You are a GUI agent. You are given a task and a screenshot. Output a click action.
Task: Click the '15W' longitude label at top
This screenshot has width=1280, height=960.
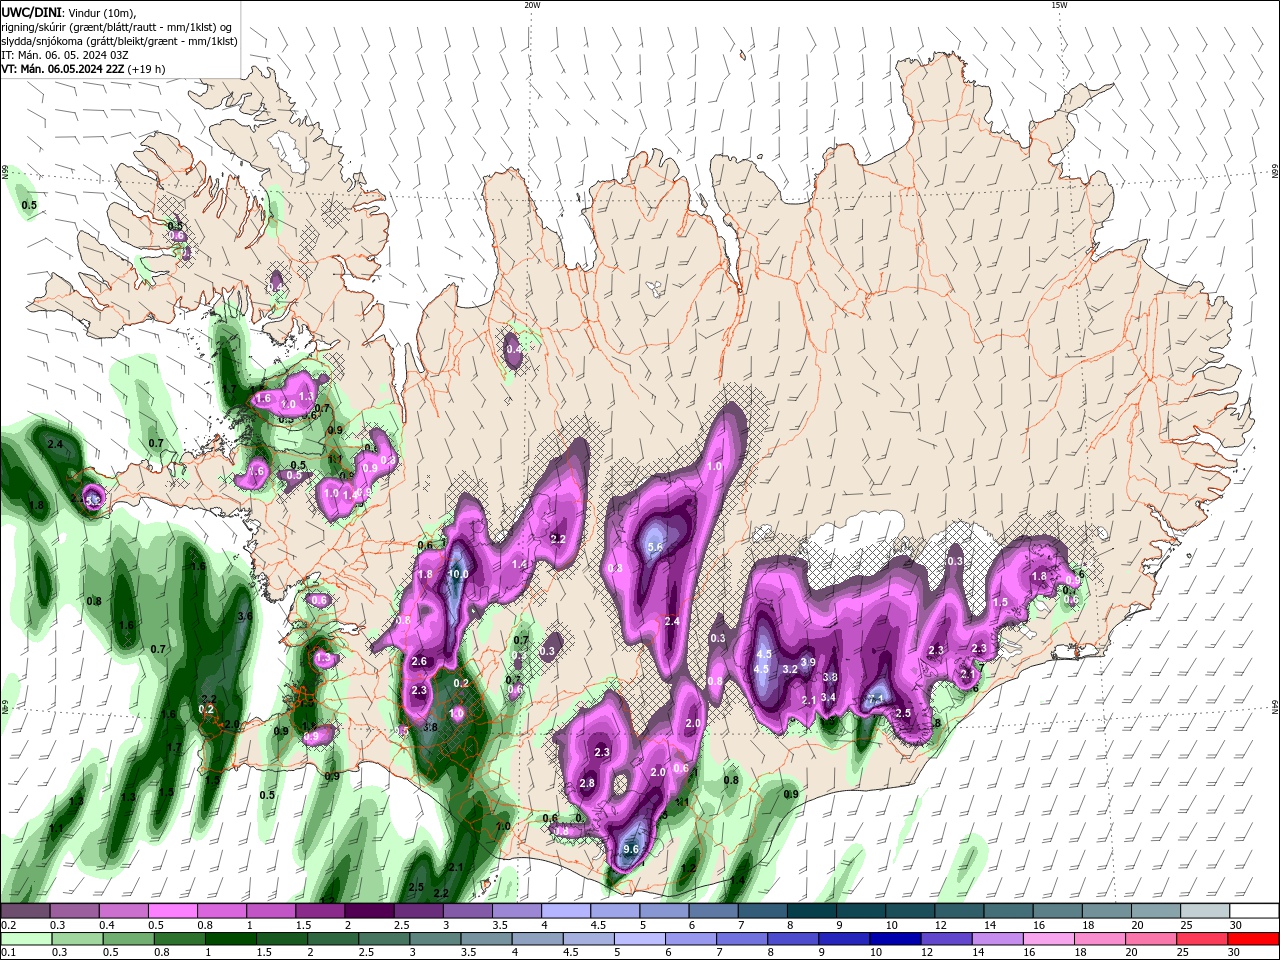pos(1059,5)
